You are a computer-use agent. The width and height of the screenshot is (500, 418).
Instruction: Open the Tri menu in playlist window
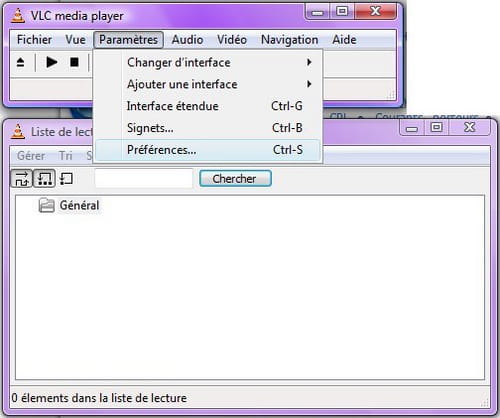click(x=66, y=156)
